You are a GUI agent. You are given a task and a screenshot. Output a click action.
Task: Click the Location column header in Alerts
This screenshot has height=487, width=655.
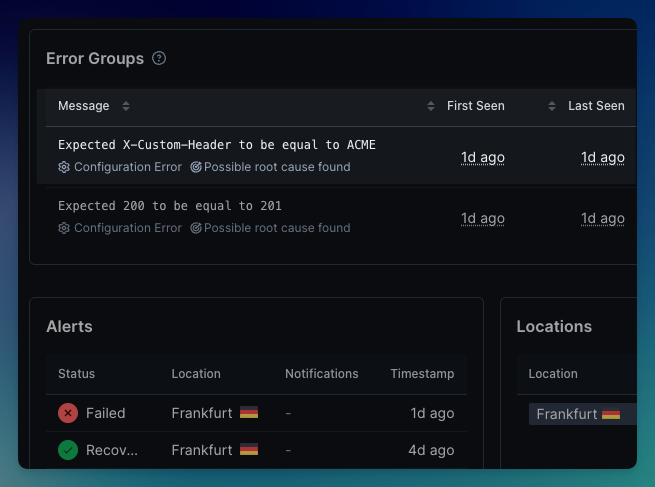point(196,374)
